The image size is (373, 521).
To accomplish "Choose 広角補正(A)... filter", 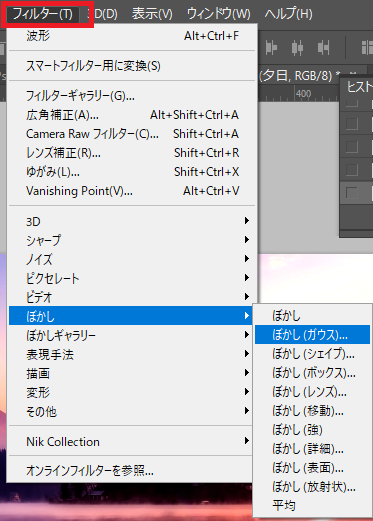I will (132, 115).
